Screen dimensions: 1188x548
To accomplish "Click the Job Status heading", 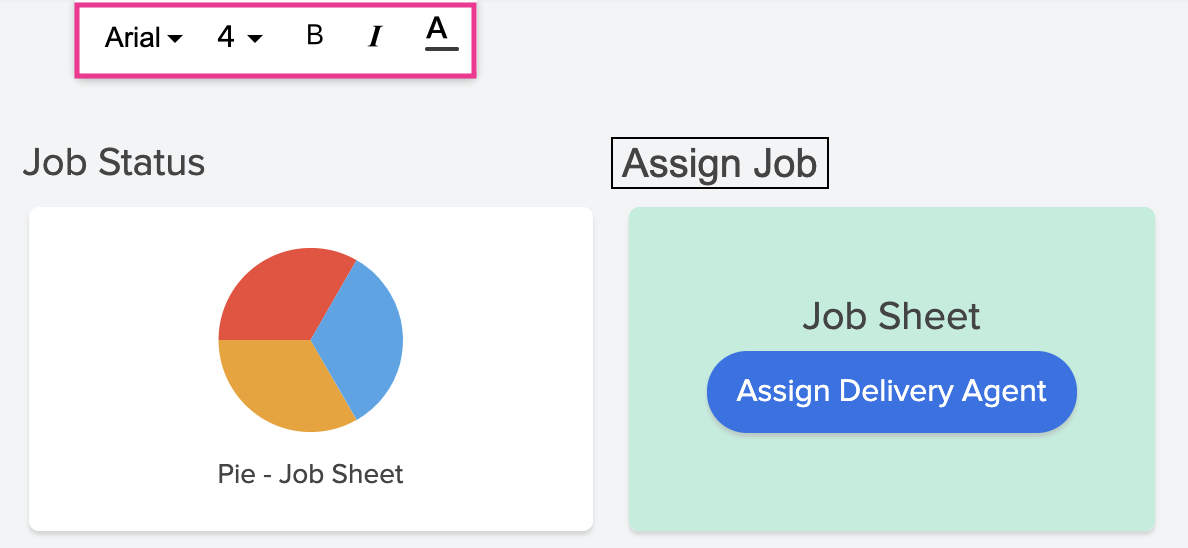I will 114,162.
